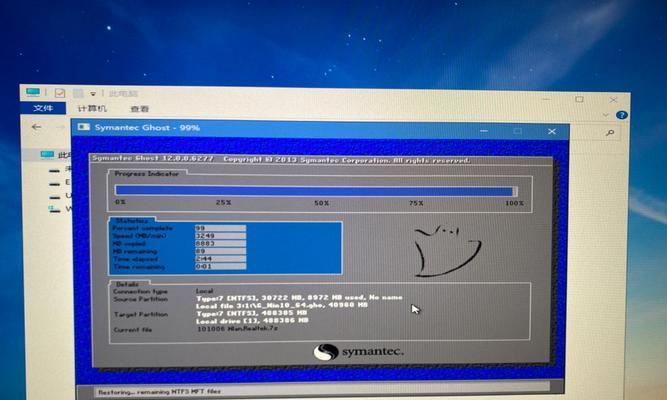Image resolution: width=667 pixels, height=400 pixels.
Task: Go back using Explorer's back arrow
Action: [37, 127]
